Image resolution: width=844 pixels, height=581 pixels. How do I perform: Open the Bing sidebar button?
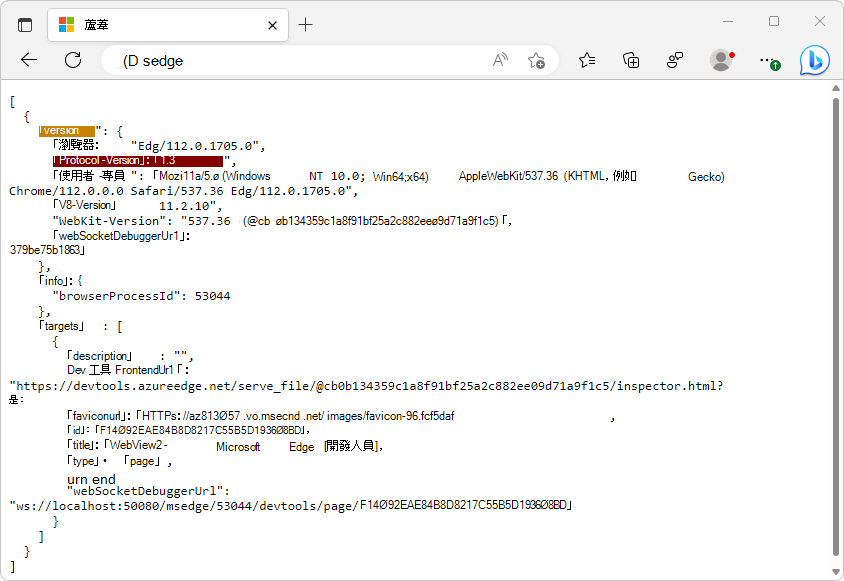(x=814, y=60)
